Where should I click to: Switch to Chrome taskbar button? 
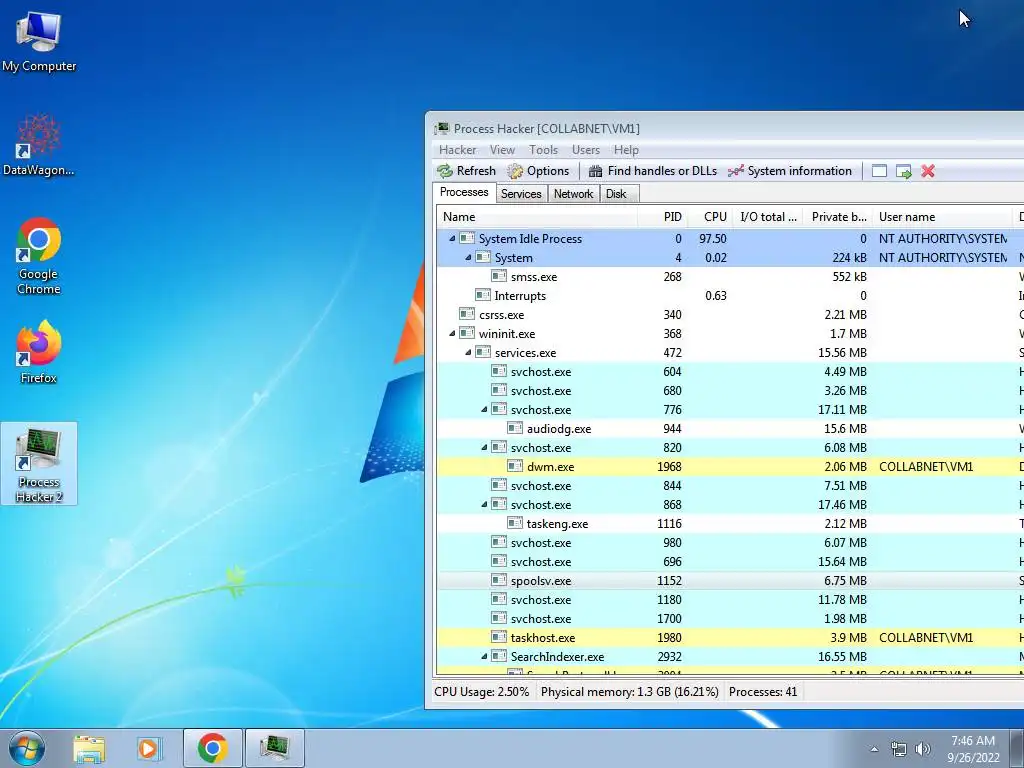pyautogui.click(x=212, y=748)
